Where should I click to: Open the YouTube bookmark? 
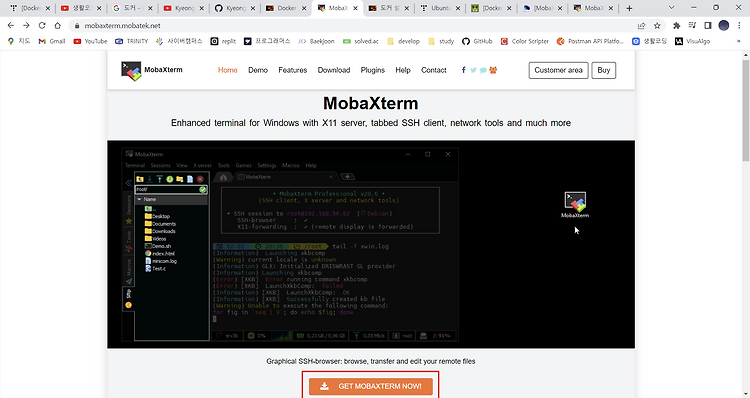[90, 41]
